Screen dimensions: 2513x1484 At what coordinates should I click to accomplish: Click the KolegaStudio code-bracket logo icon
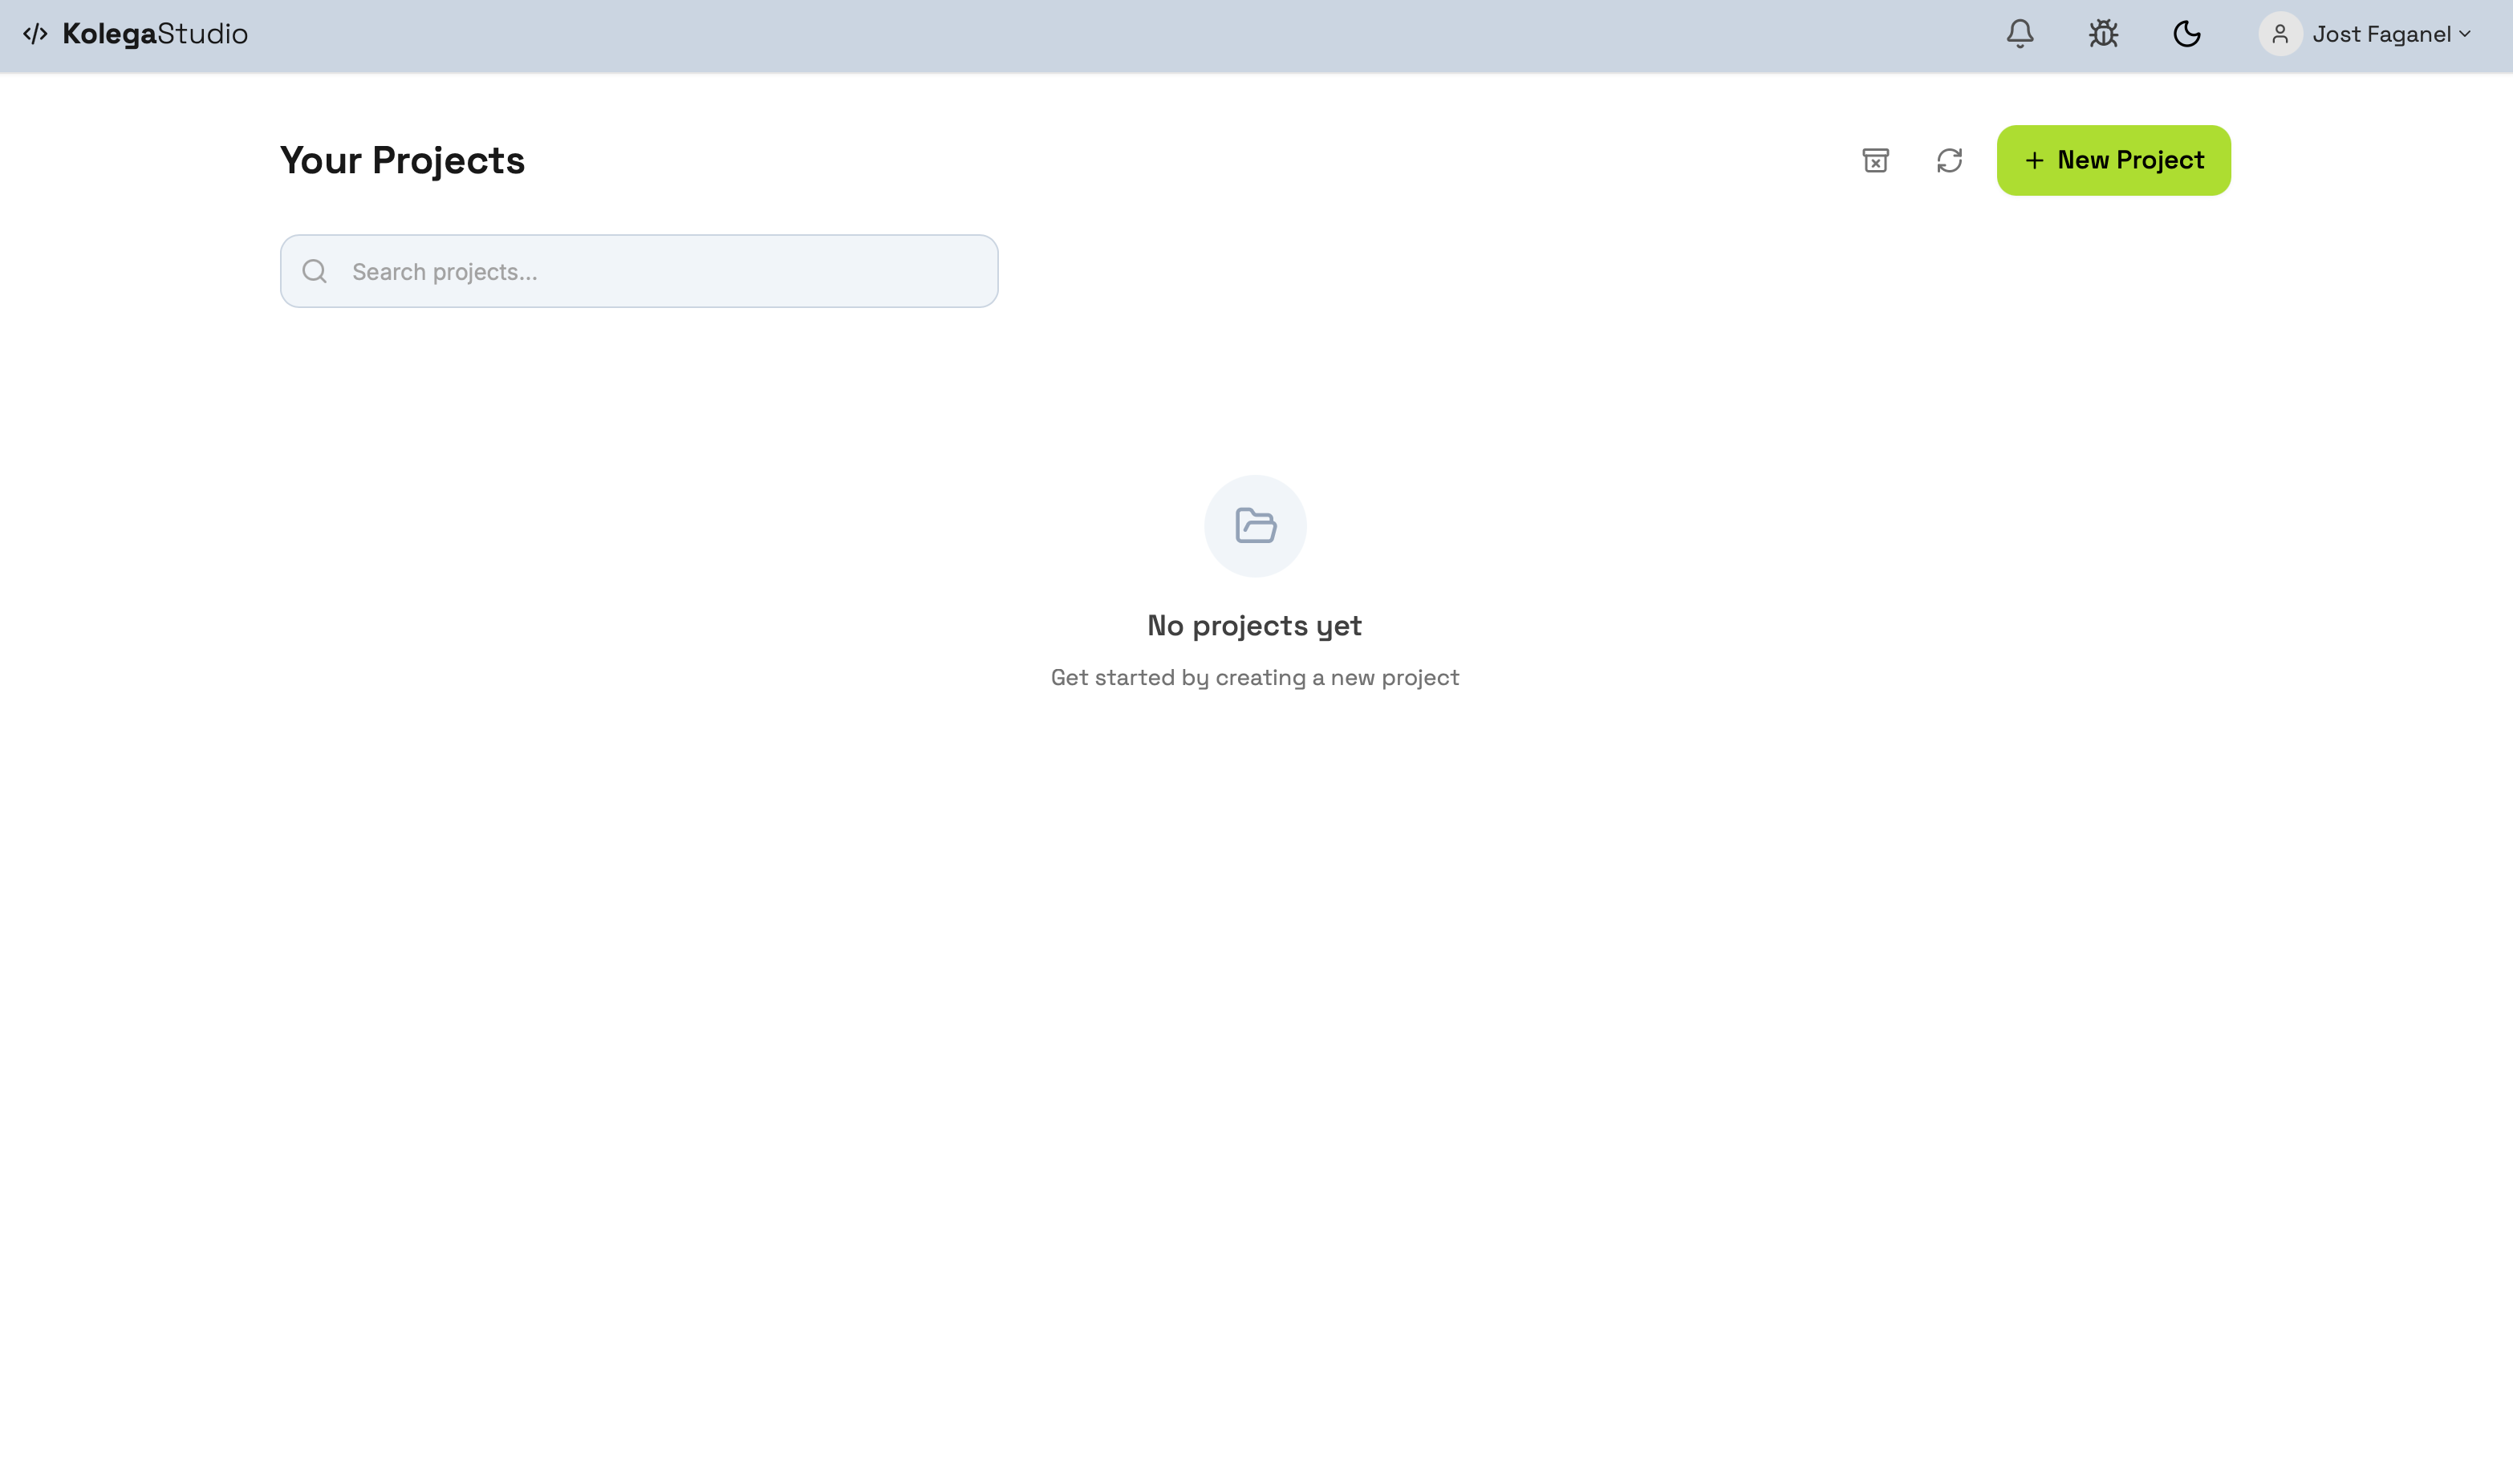(35, 34)
